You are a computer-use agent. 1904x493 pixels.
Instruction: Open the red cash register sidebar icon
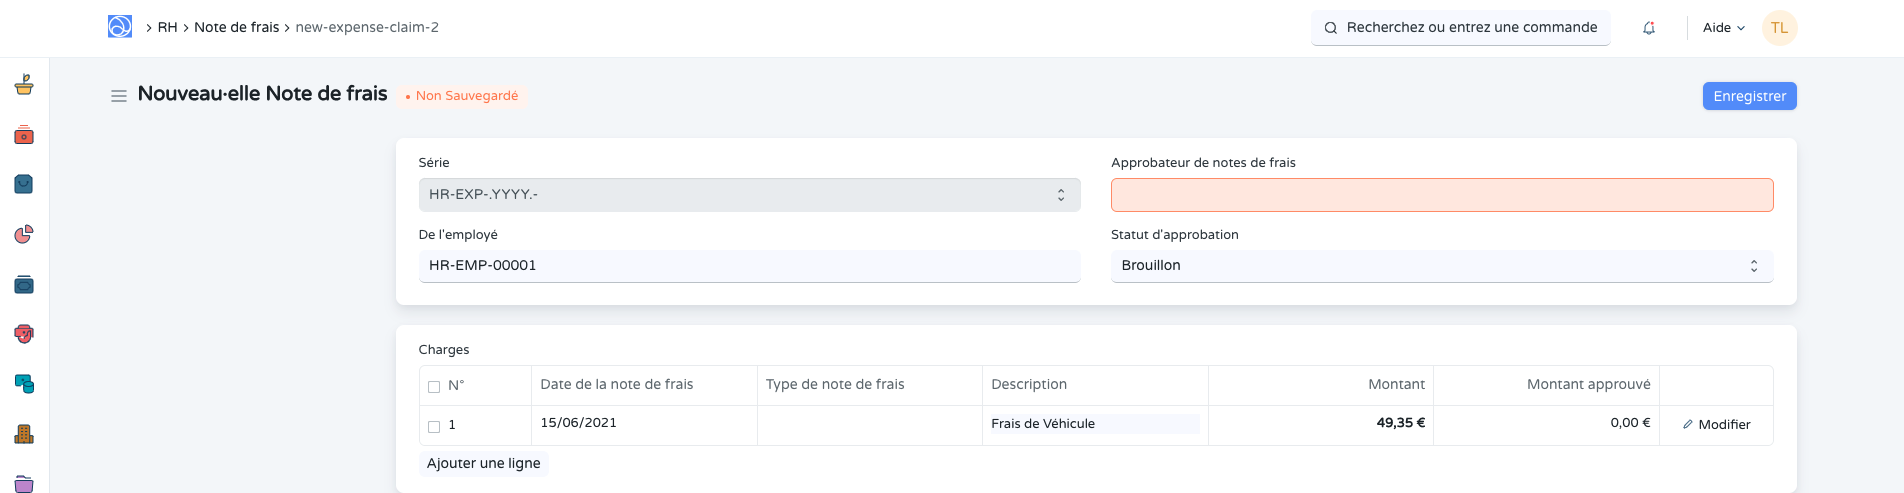[x=24, y=135]
